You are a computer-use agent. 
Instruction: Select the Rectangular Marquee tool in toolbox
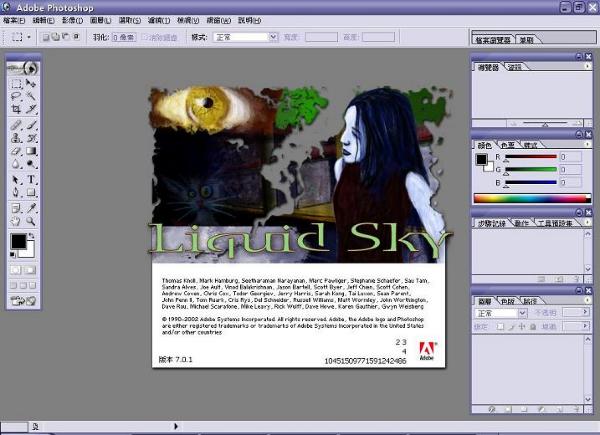16,83
